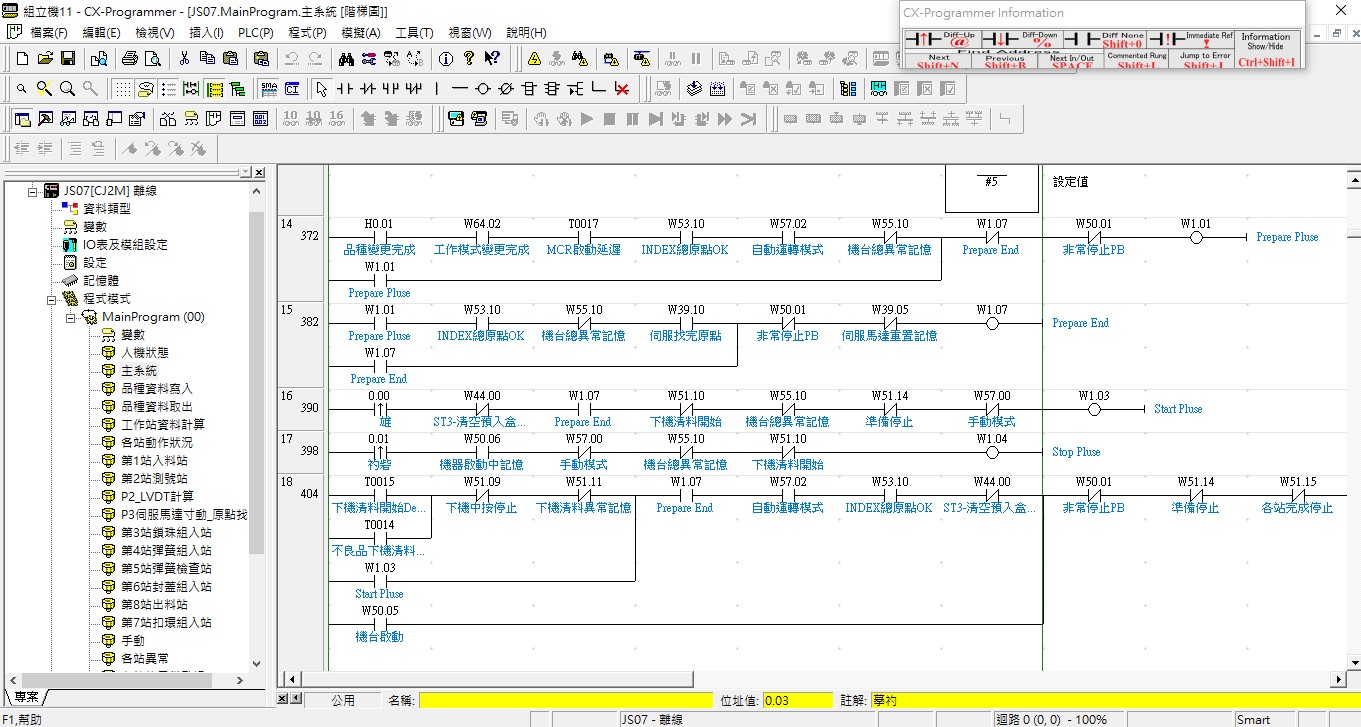Open the PLC(P) menu
Screen dimensions: 1361x727
(255, 33)
